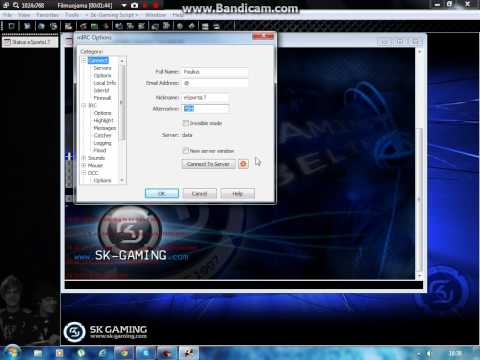This screenshot has width=480, height=360.
Task: Click the taskbar volume icon
Action: (429, 353)
